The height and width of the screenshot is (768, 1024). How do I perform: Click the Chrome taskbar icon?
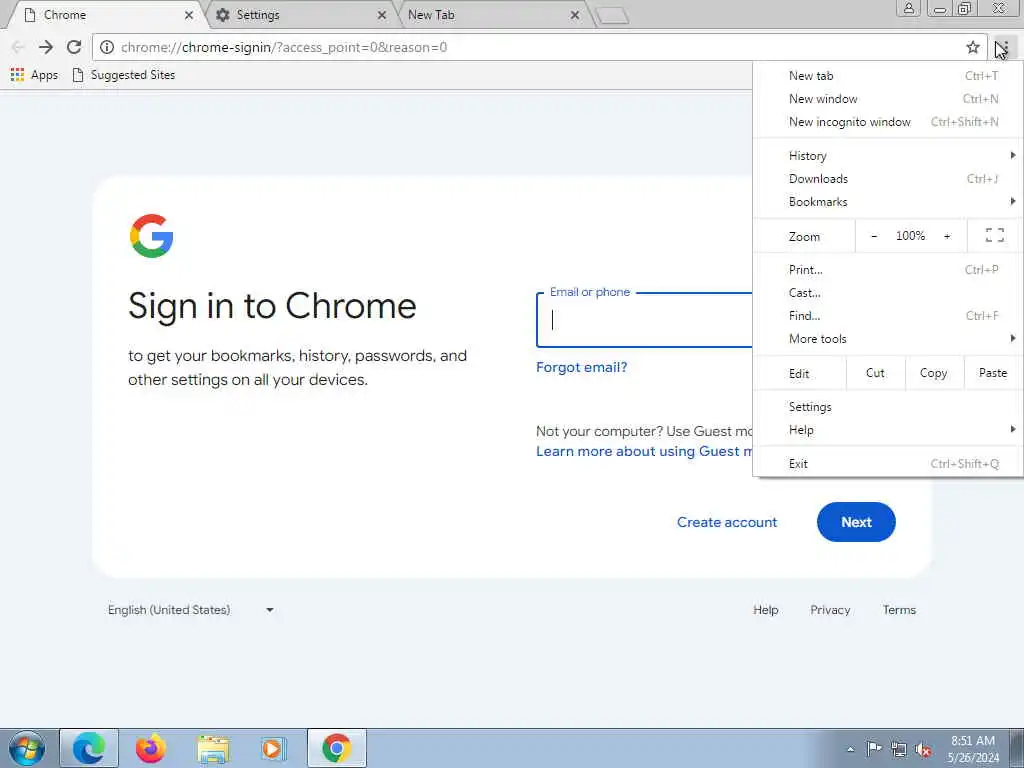coord(337,748)
